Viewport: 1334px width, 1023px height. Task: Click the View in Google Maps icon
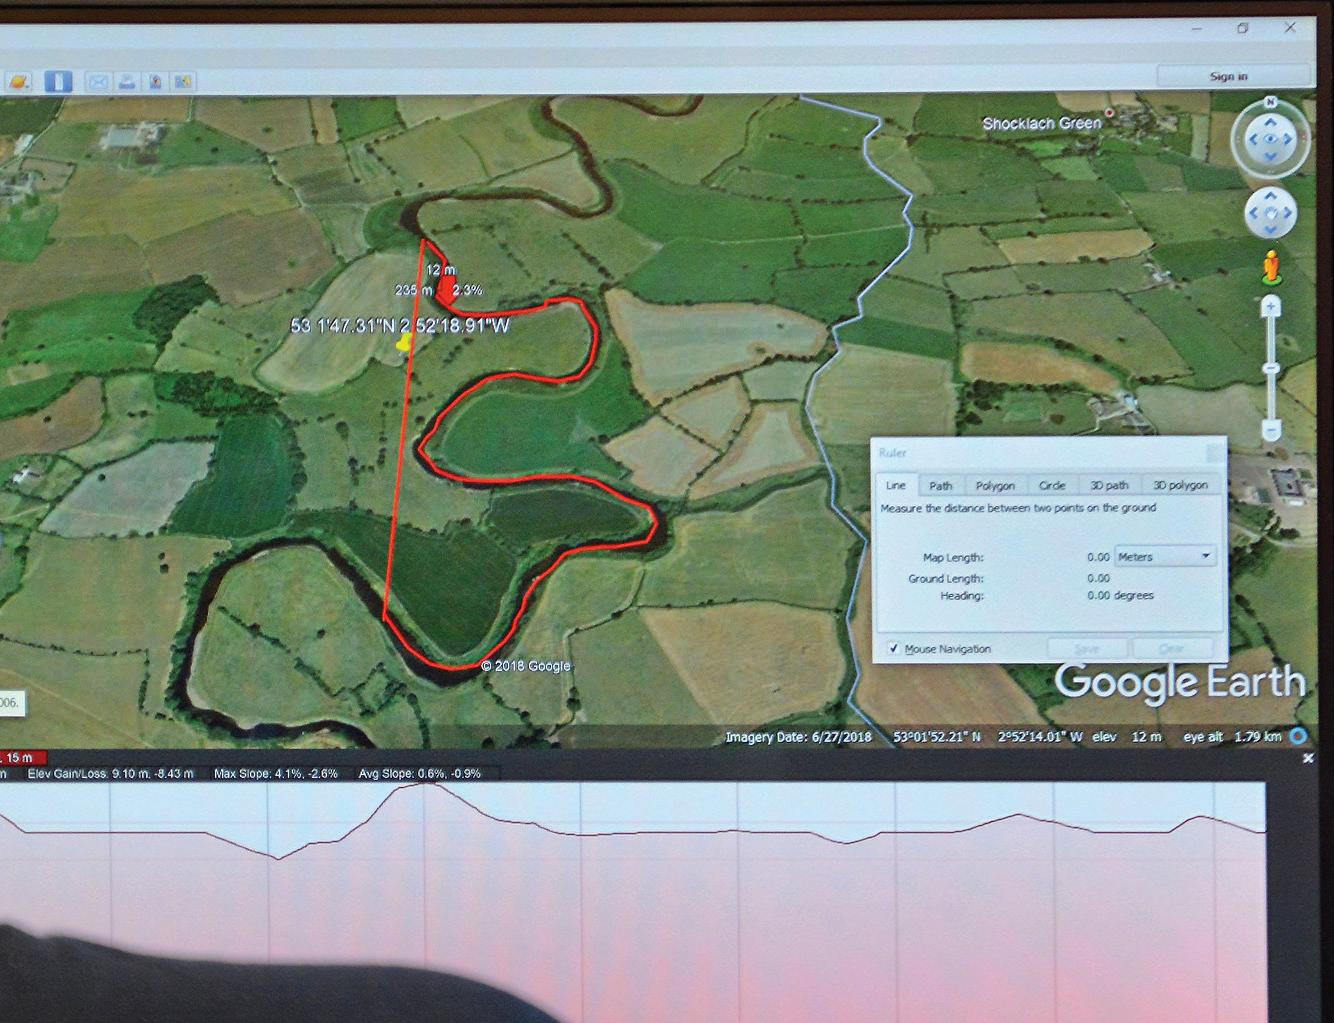[183, 82]
